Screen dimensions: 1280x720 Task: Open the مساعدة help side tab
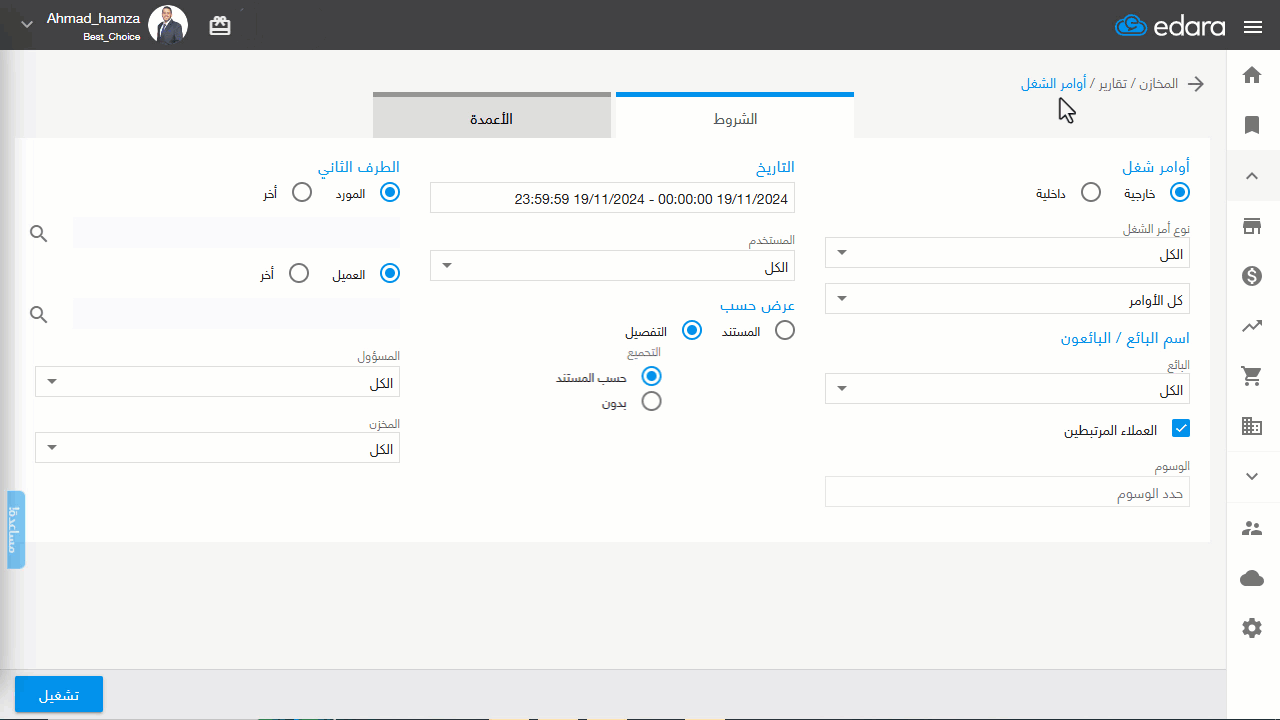coord(16,530)
